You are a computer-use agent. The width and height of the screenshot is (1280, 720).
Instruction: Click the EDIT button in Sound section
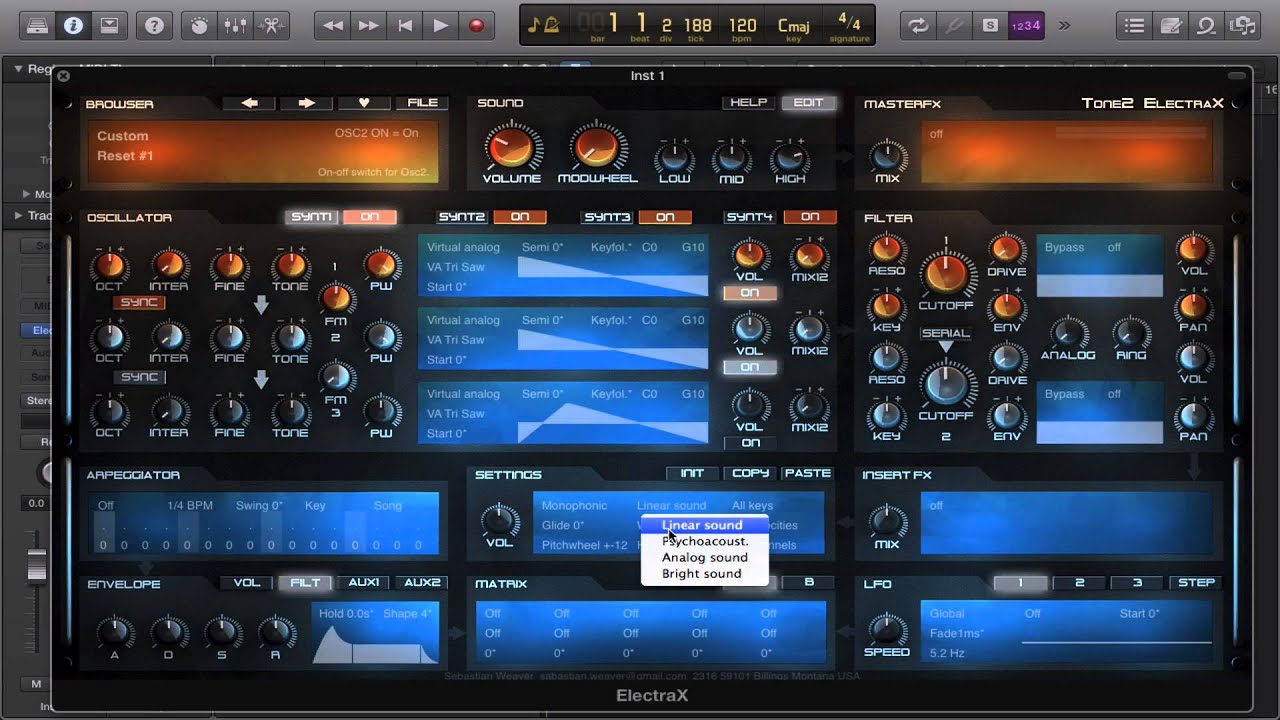[x=808, y=102]
